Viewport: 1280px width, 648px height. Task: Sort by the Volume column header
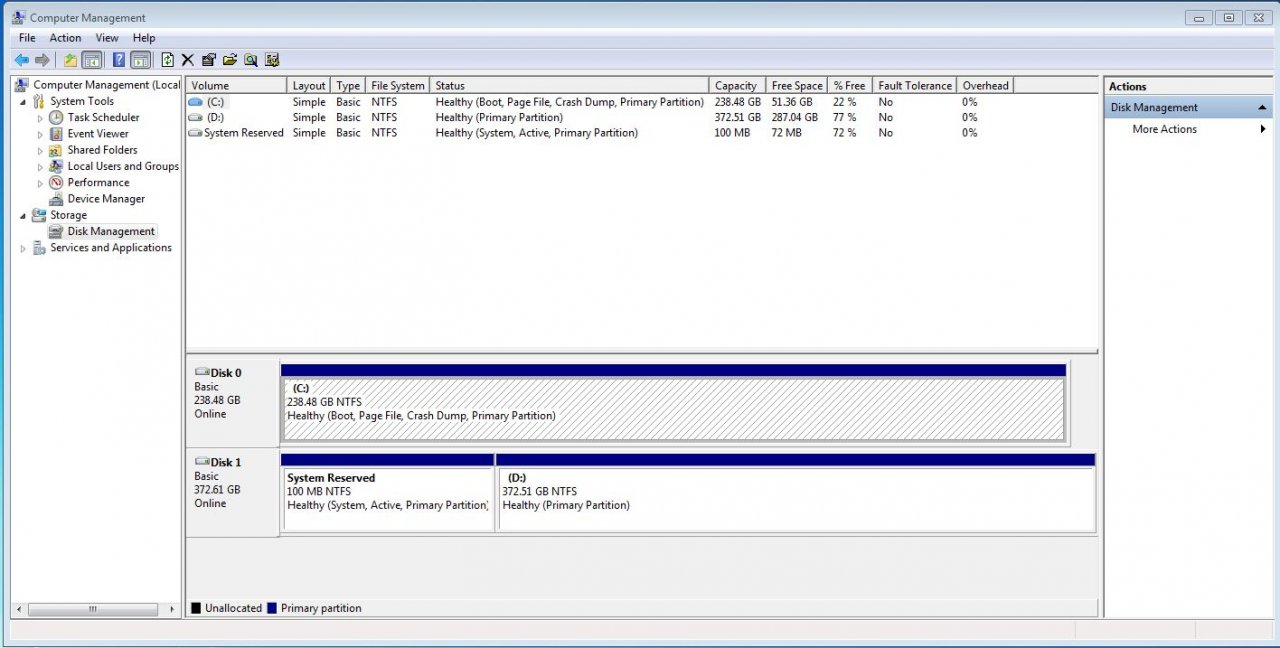[236, 86]
